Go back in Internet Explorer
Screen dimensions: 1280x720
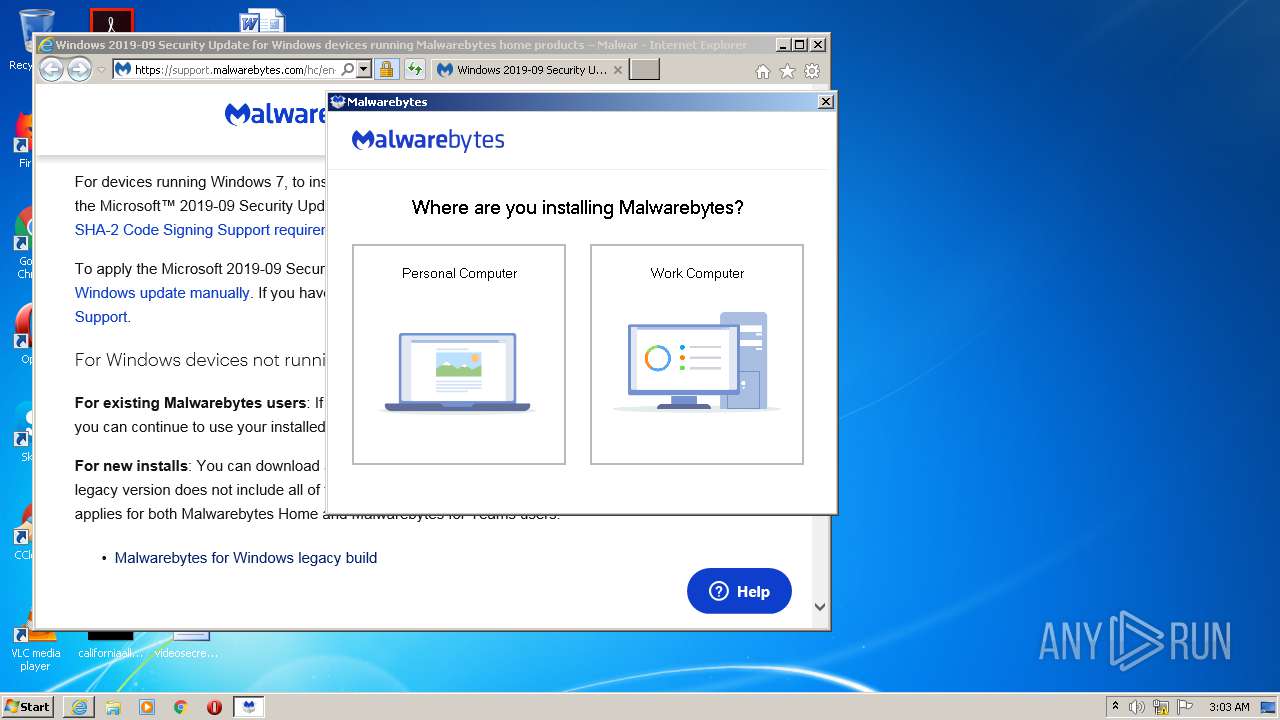point(51,70)
